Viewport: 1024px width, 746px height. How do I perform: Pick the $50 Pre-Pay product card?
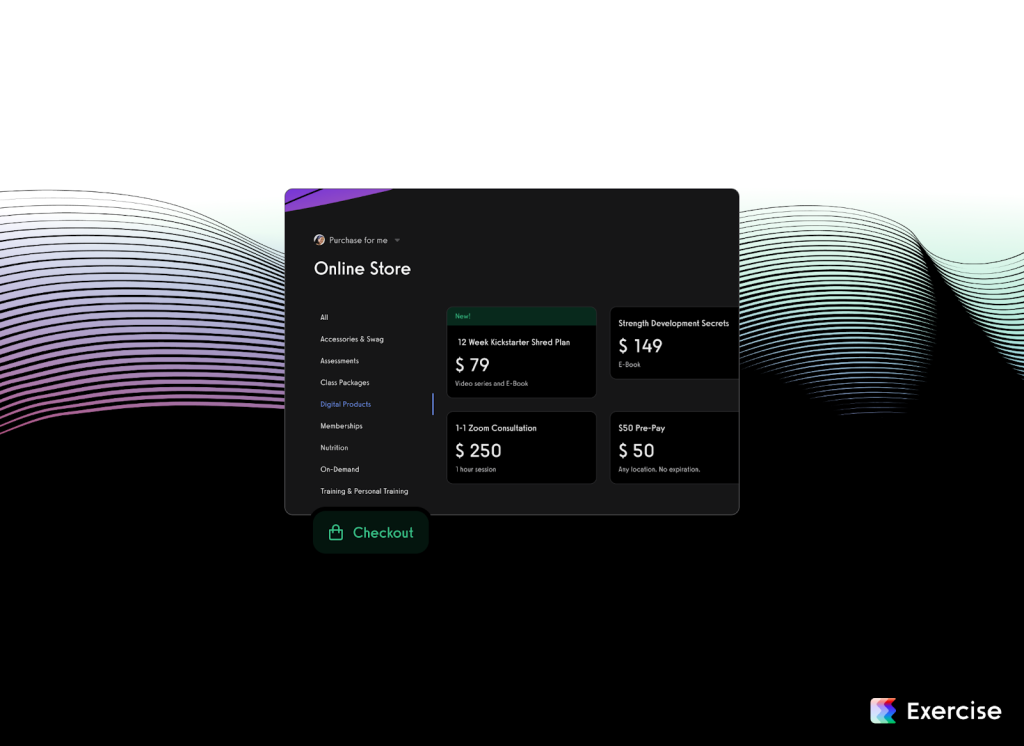673,448
